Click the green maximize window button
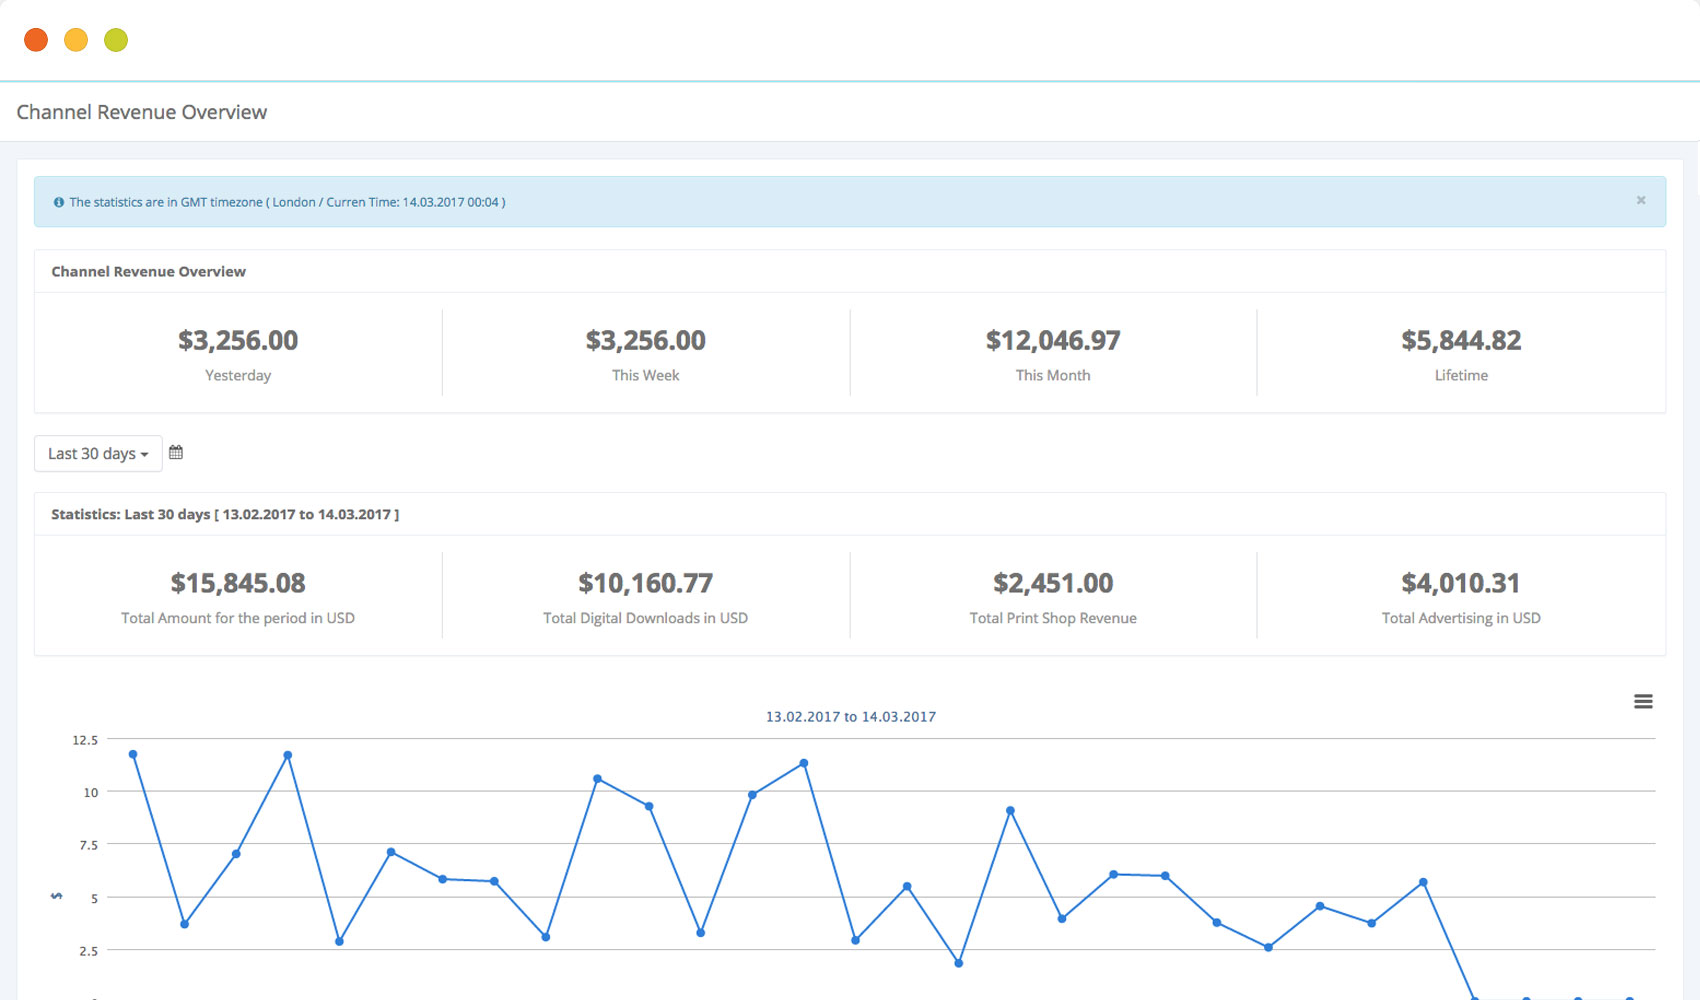 click(116, 40)
